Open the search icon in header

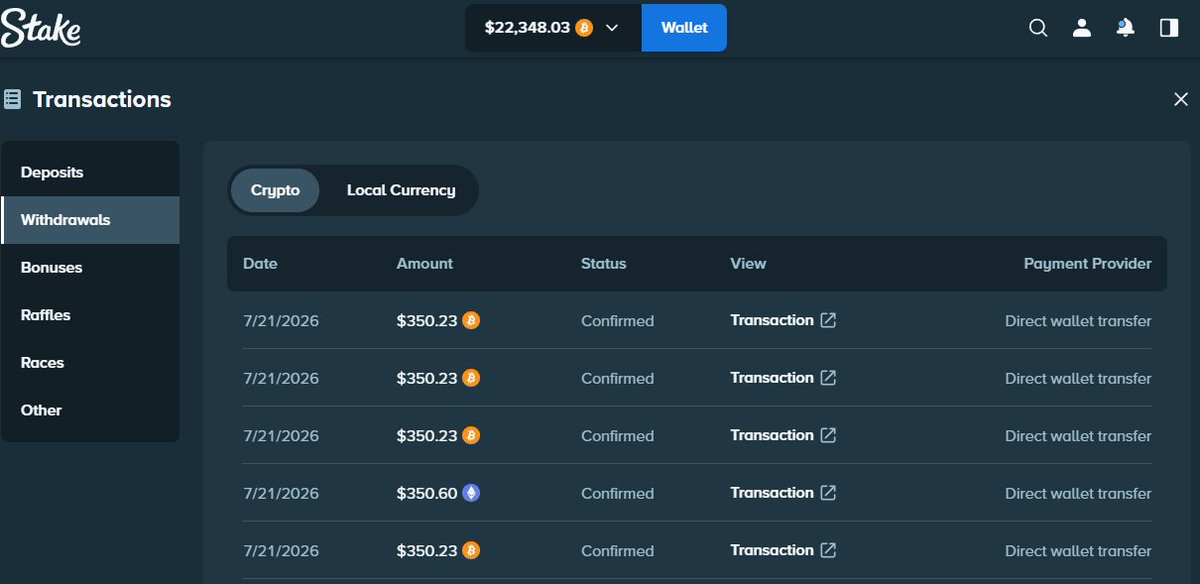1038,28
